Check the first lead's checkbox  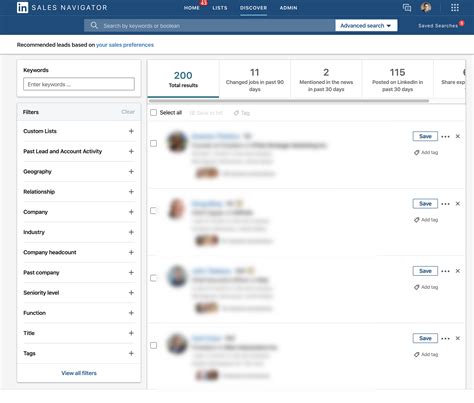(153, 143)
